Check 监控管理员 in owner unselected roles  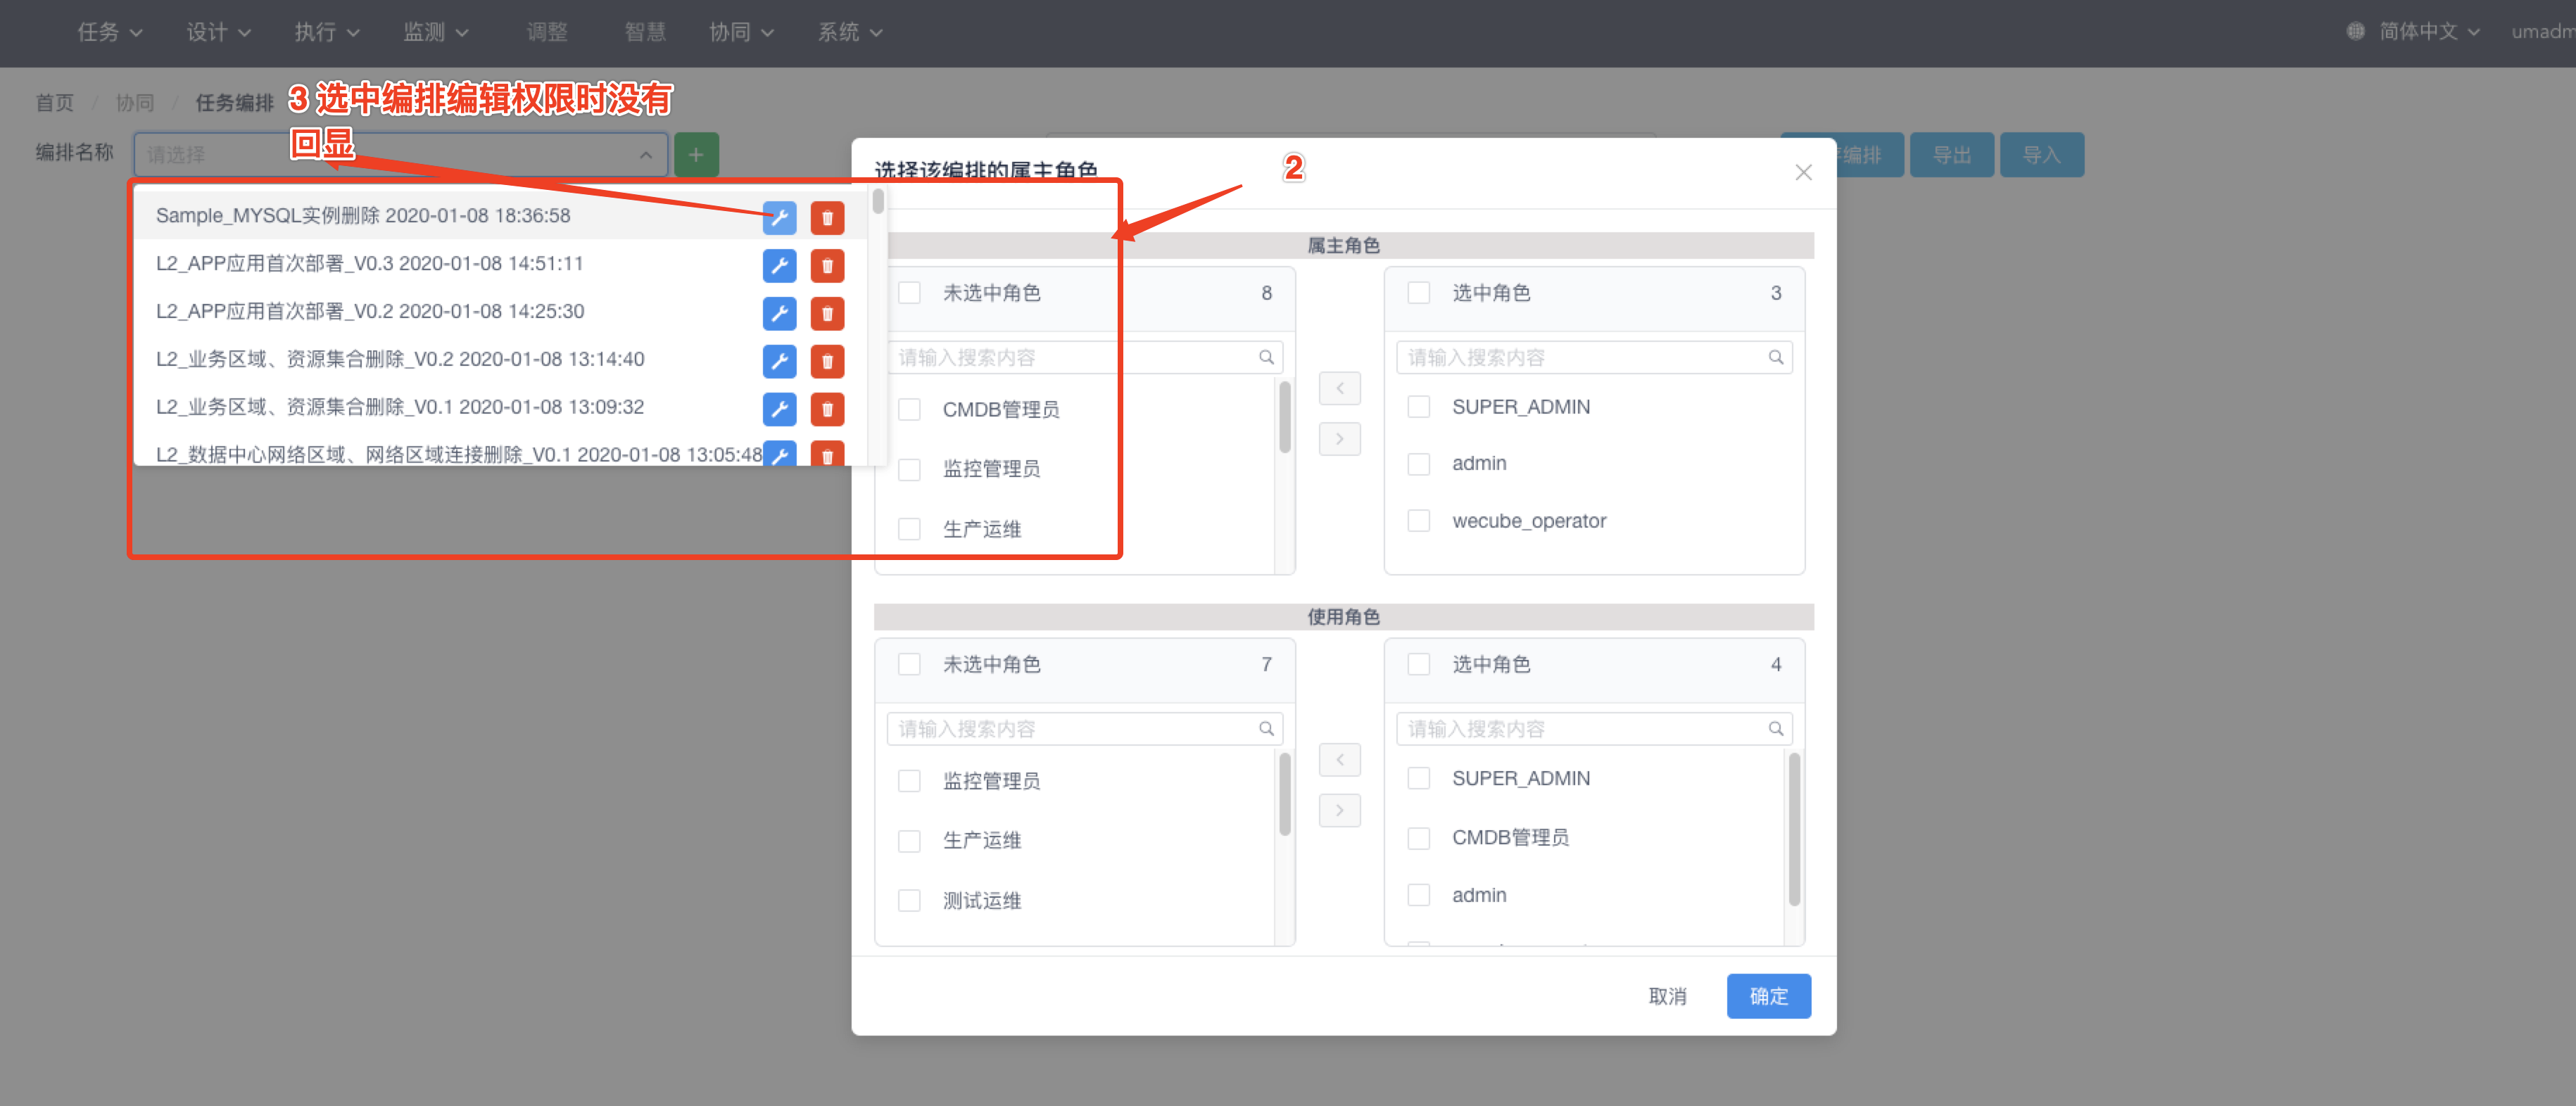[x=909, y=469]
